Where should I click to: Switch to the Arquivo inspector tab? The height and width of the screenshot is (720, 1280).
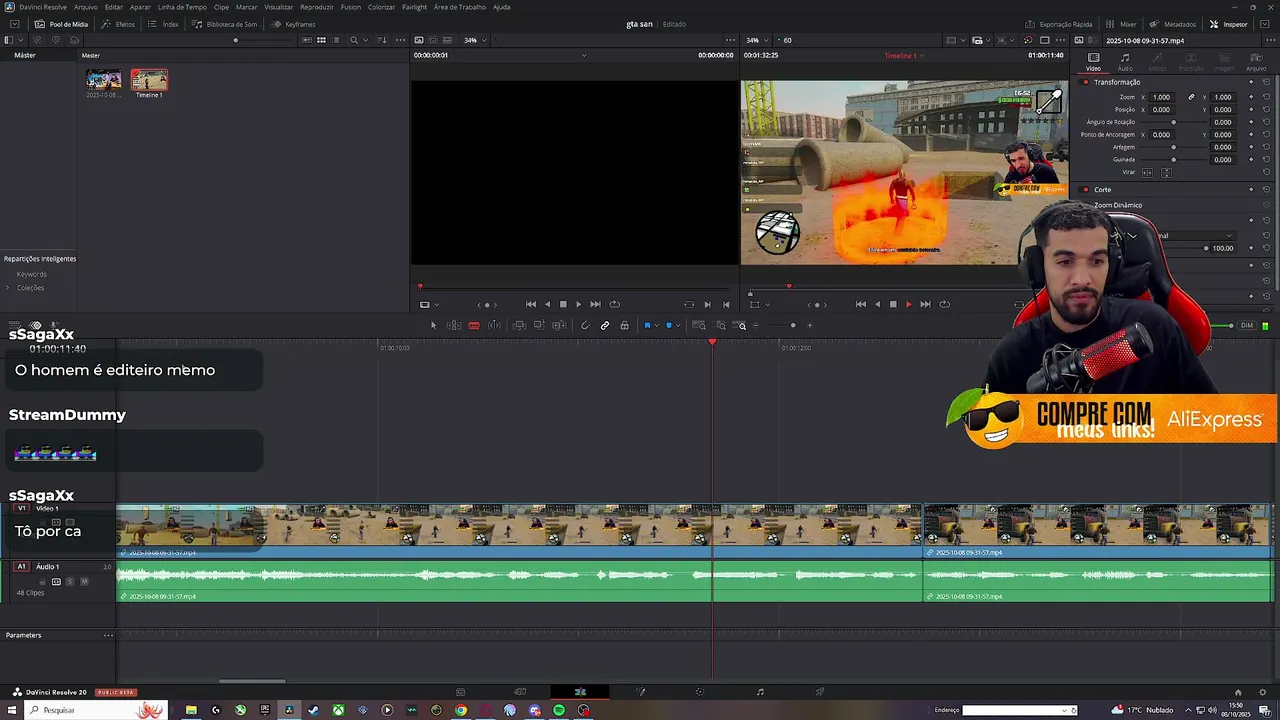click(x=1255, y=62)
